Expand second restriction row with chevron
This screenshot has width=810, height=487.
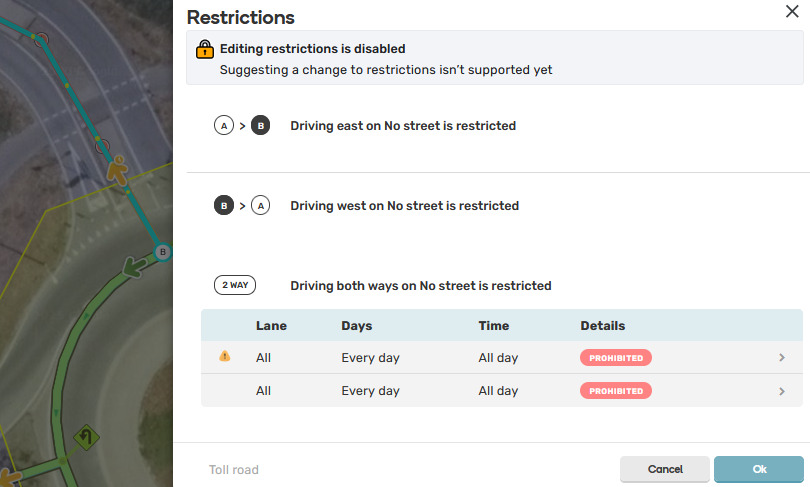pos(781,391)
